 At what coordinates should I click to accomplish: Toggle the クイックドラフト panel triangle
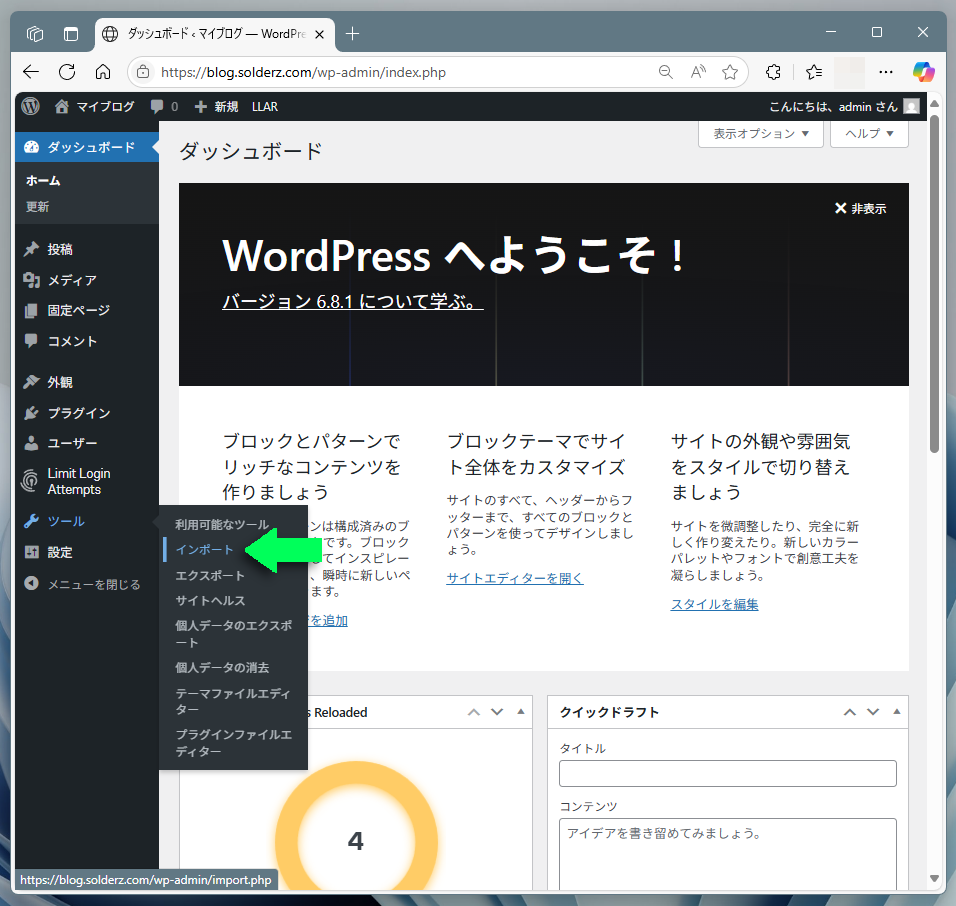pyautogui.click(x=897, y=712)
